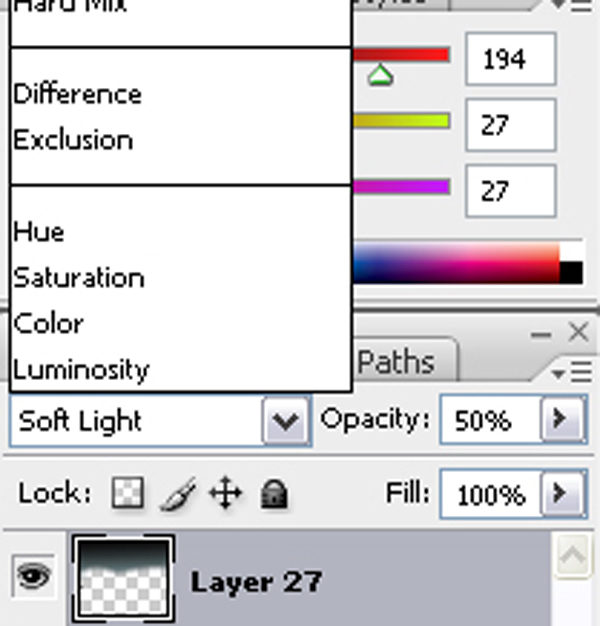Choose Luminosity blend mode
This screenshot has width=600, height=626.
[x=81, y=370]
